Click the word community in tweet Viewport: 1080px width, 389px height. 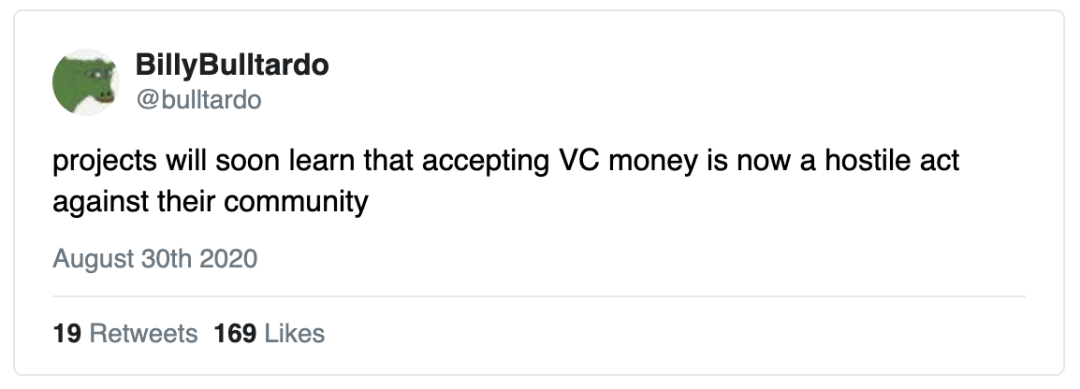pos(295,203)
